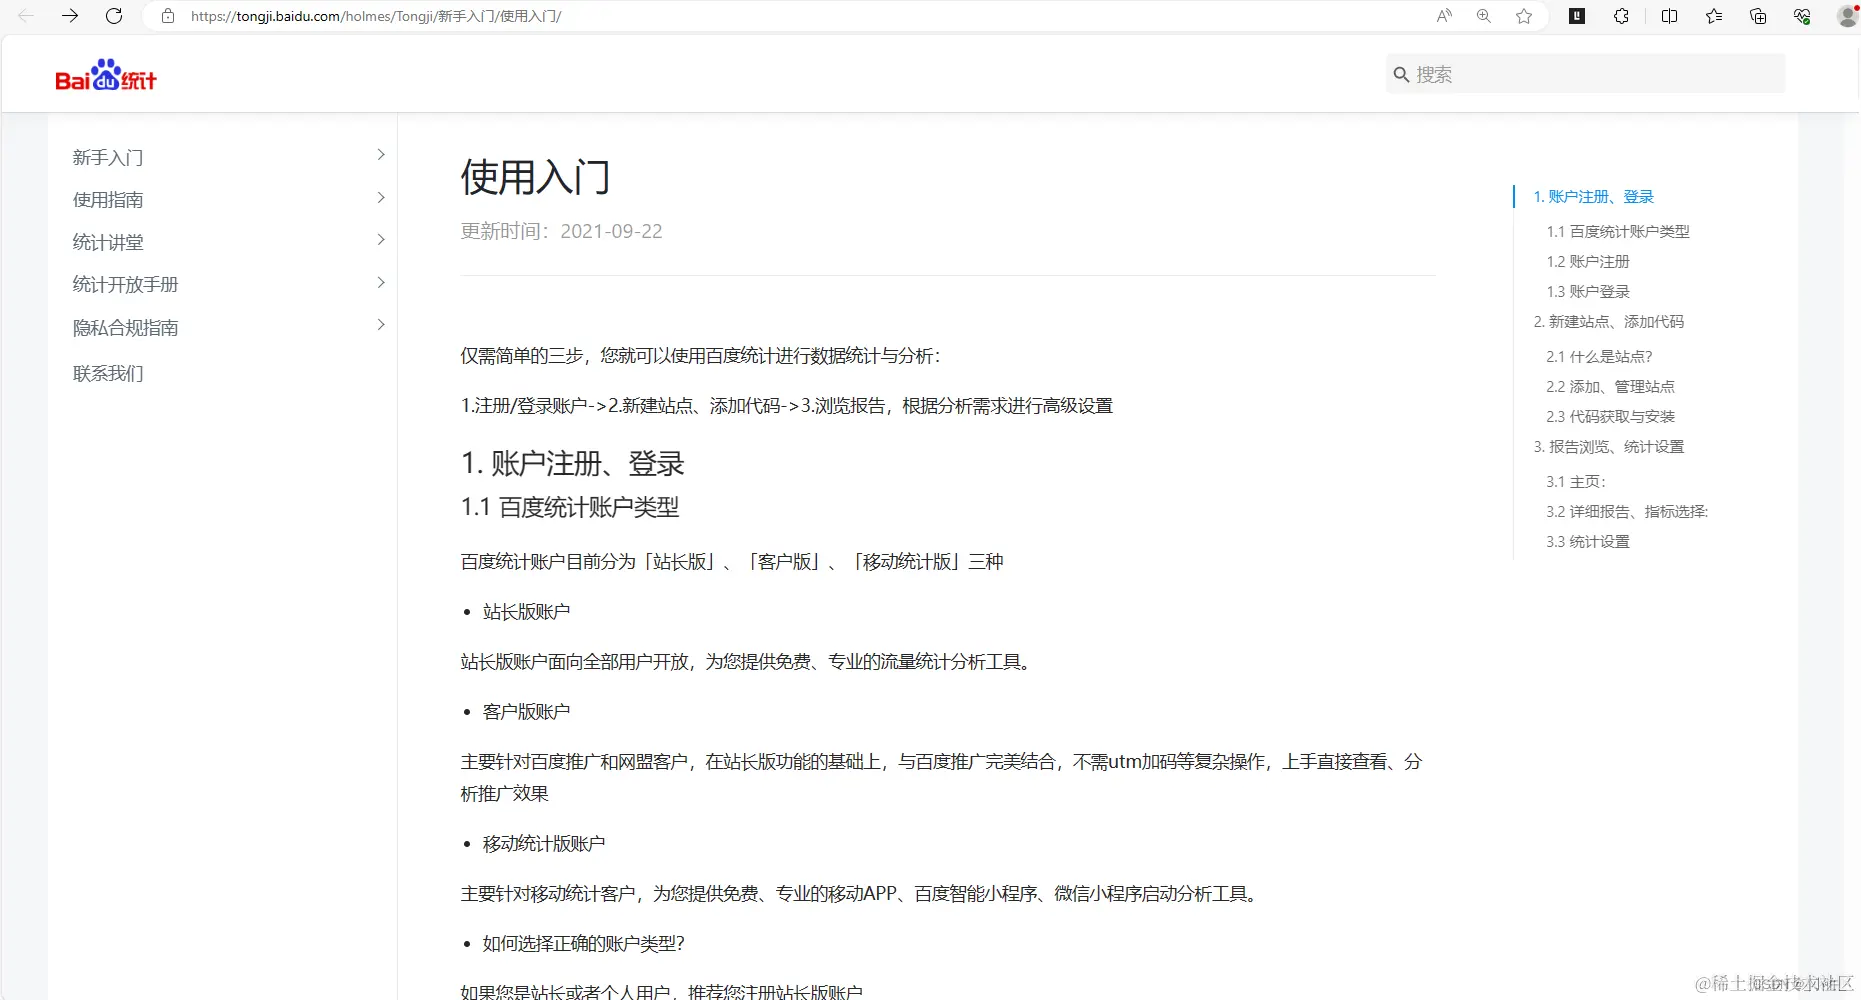1861x1000 pixels.
Task: Click inside the 搜索 search field
Action: click(1583, 73)
